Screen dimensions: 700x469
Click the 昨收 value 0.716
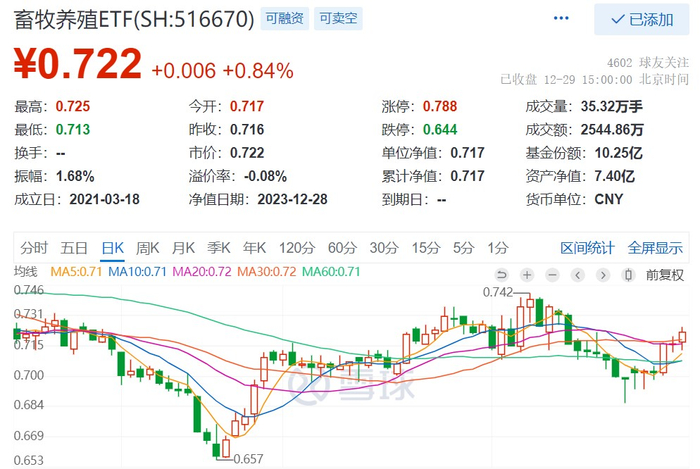(247, 129)
